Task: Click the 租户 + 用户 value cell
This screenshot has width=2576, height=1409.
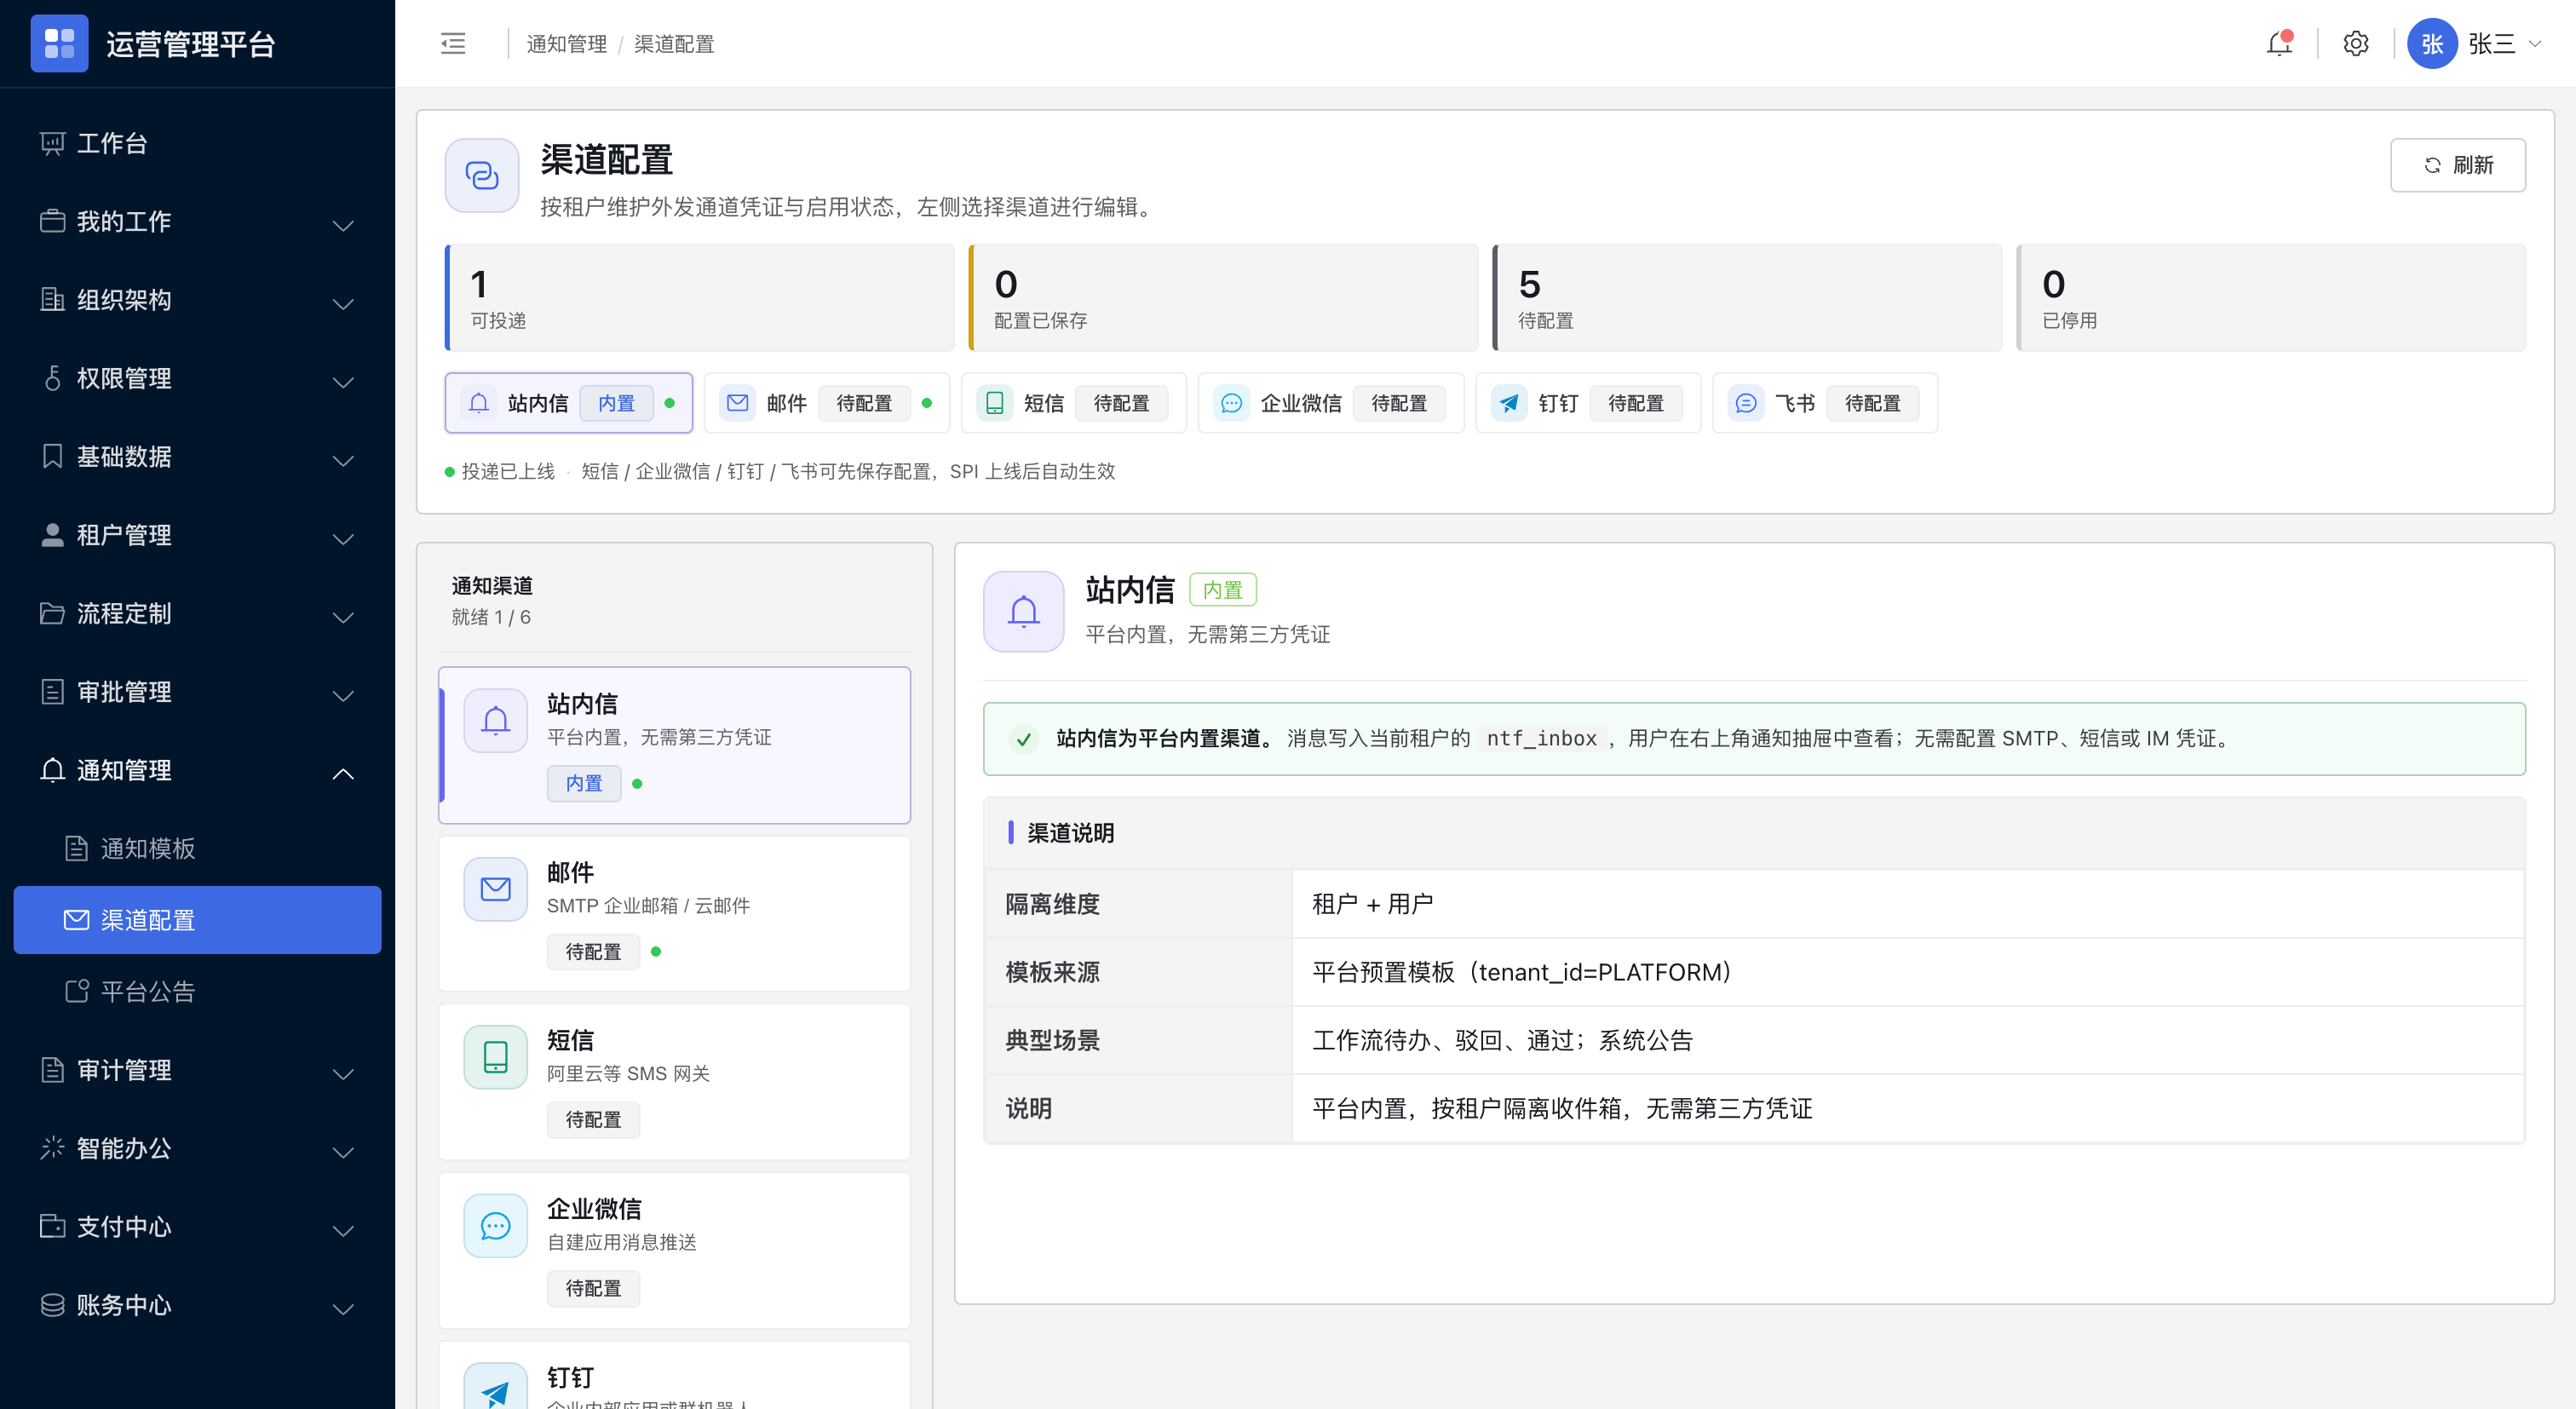Action: click(x=1907, y=904)
